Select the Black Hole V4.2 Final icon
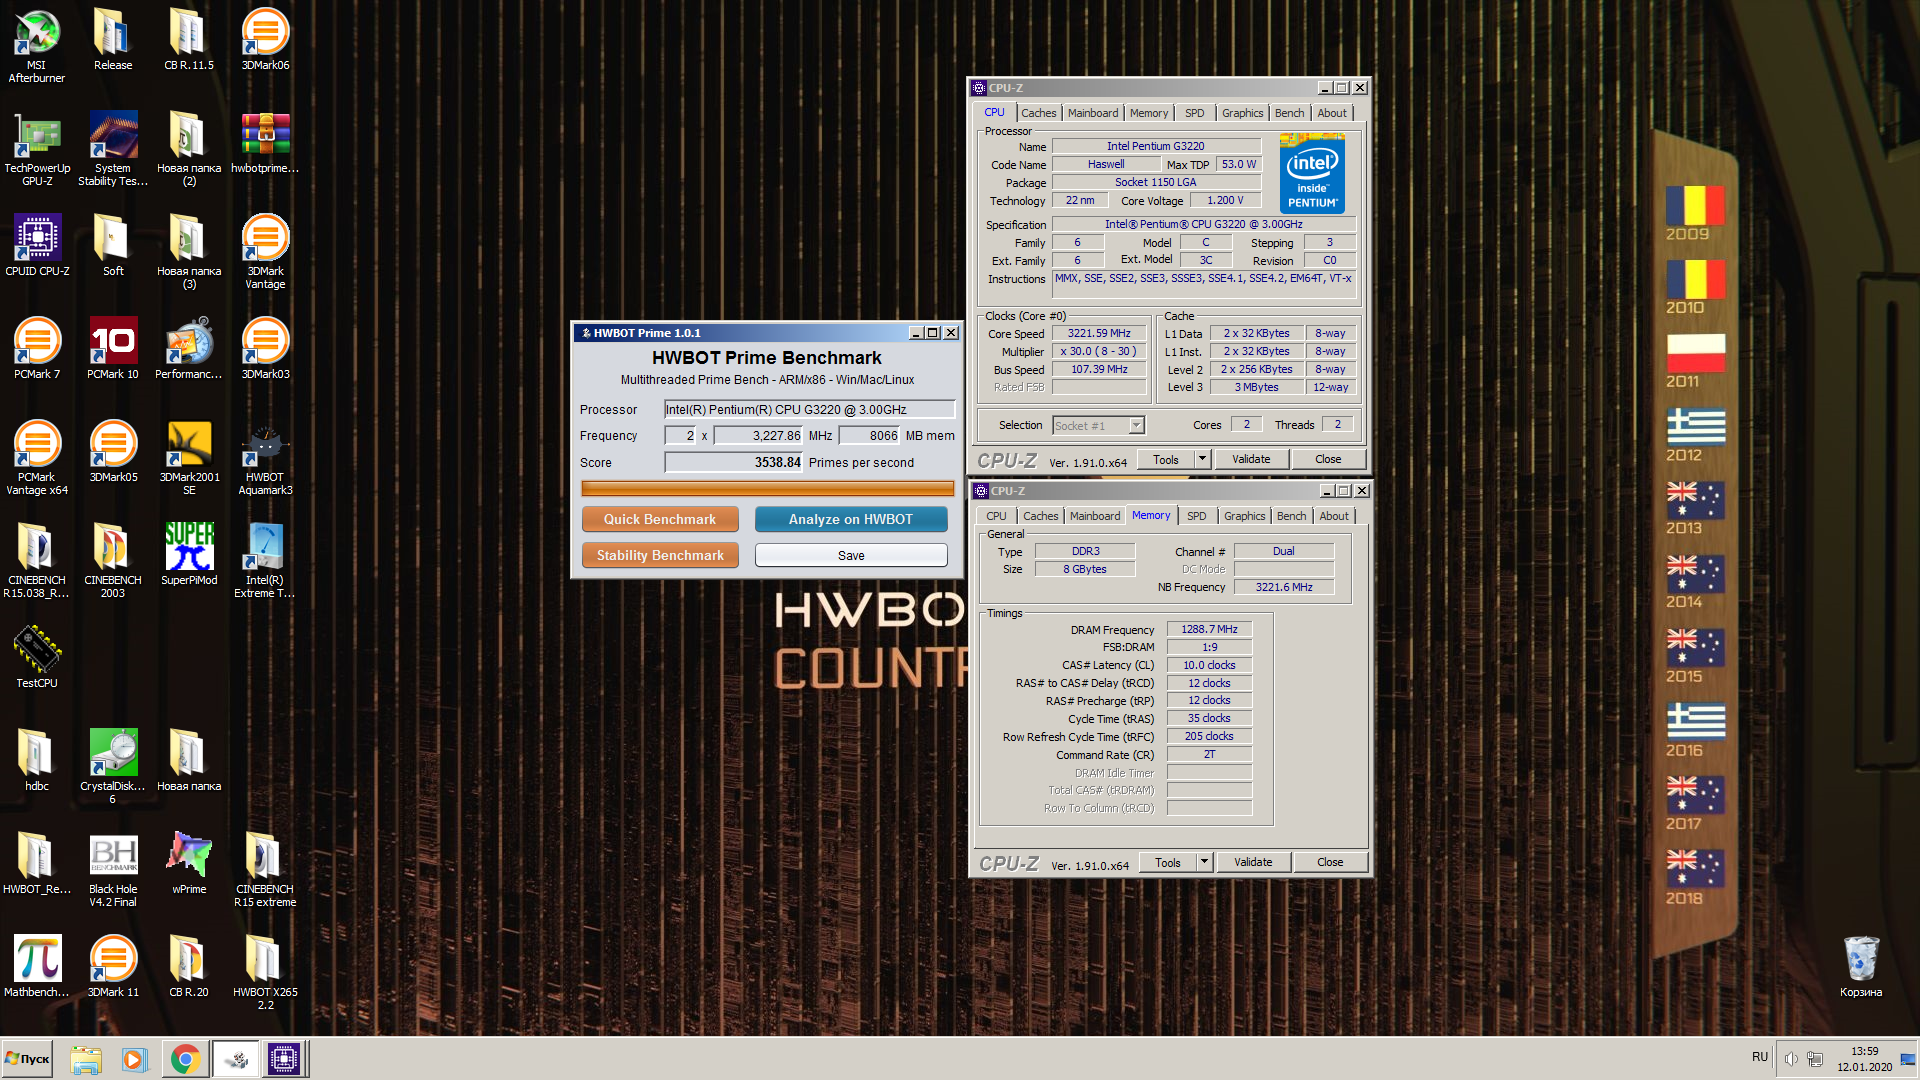This screenshot has width=1920, height=1080. [113, 870]
